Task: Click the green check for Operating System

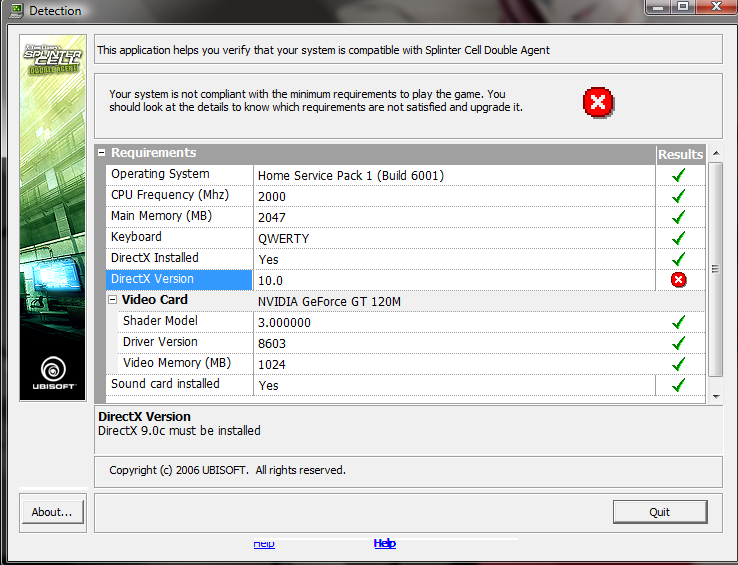Action: (x=678, y=175)
